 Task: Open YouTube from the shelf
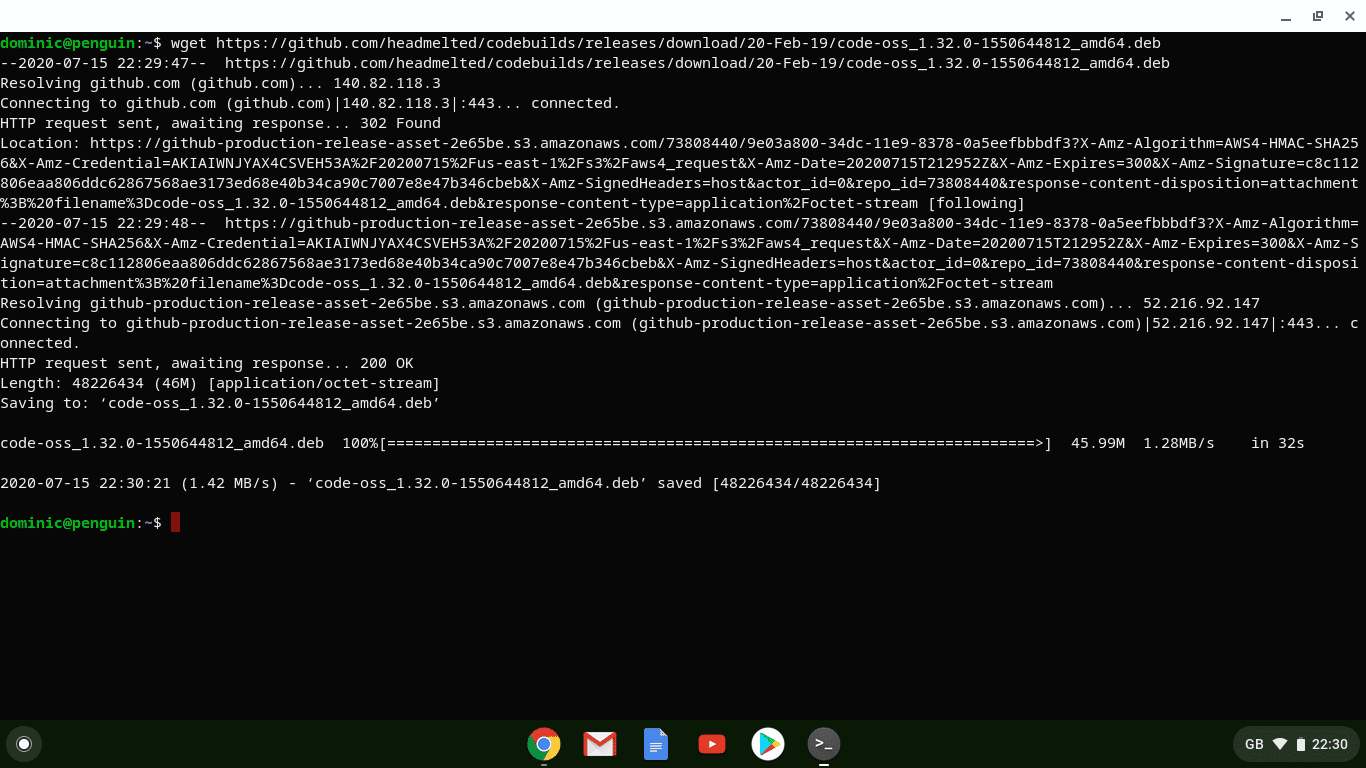pyautogui.click(x=711, y=744)
